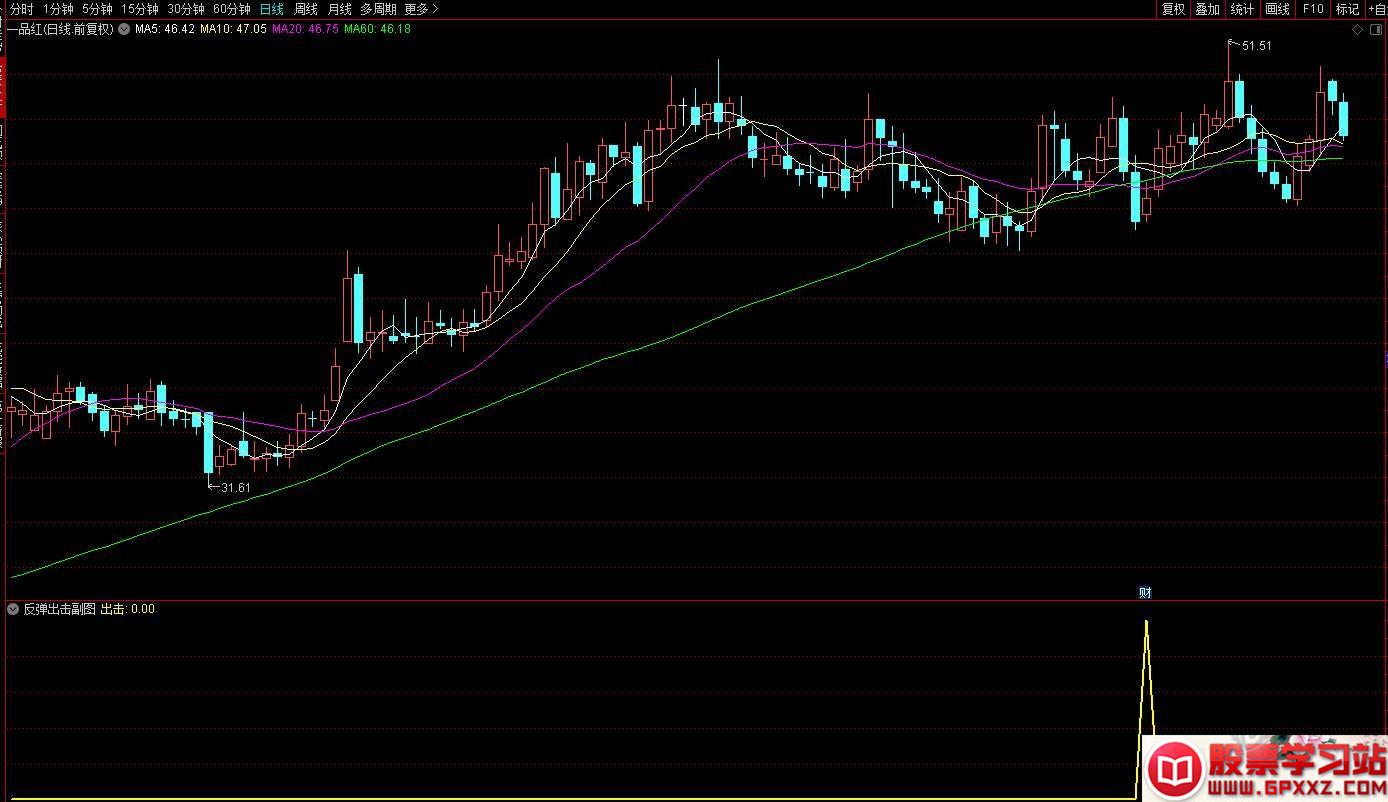Open the 叠加 overlay tool
Screen dimensions: 1388x802
(1207, 9)
